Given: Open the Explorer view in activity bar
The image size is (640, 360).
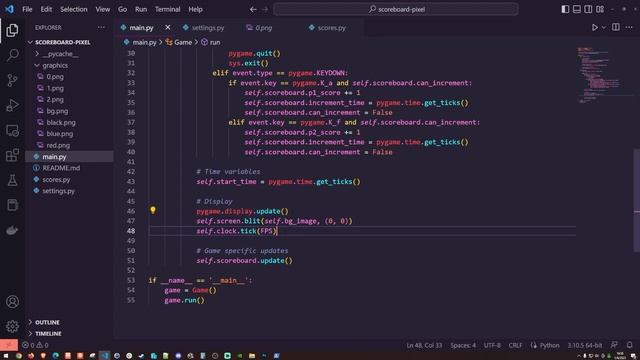Looking at the screenshot, I should click(x=12, y=30).
